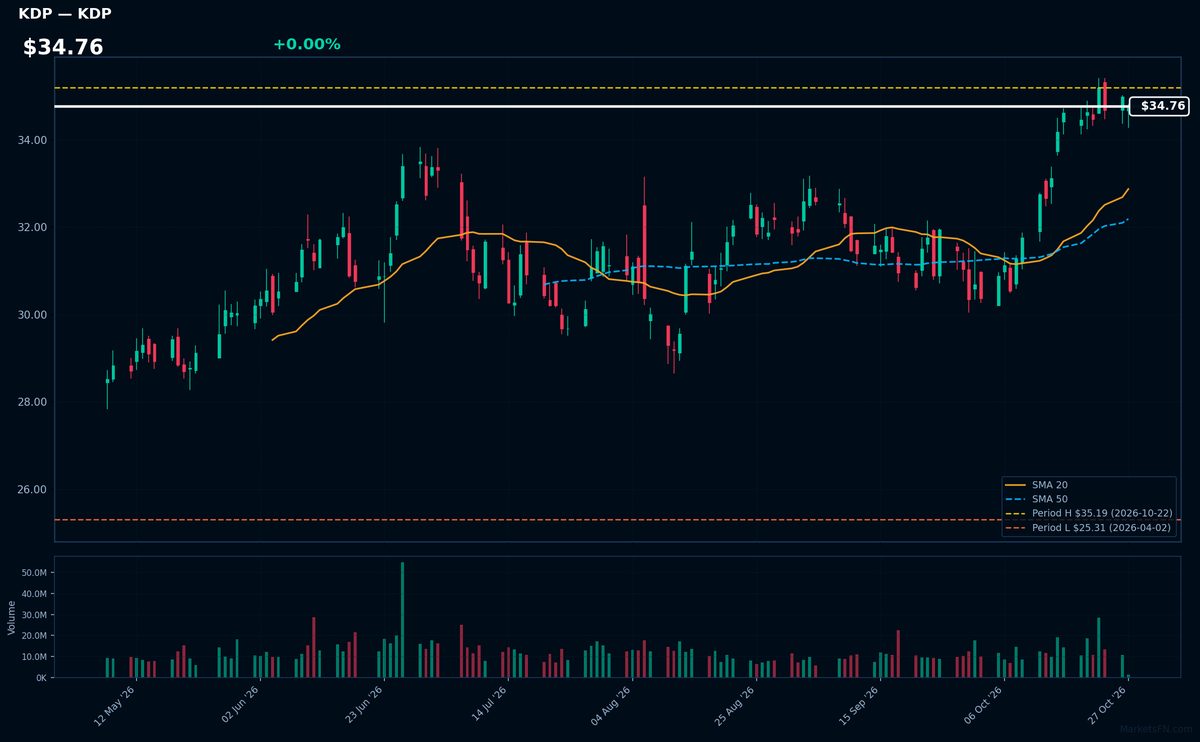1200x742 pixels.
Task: Click the 15 Sep '26 date label
Action: 860,706
